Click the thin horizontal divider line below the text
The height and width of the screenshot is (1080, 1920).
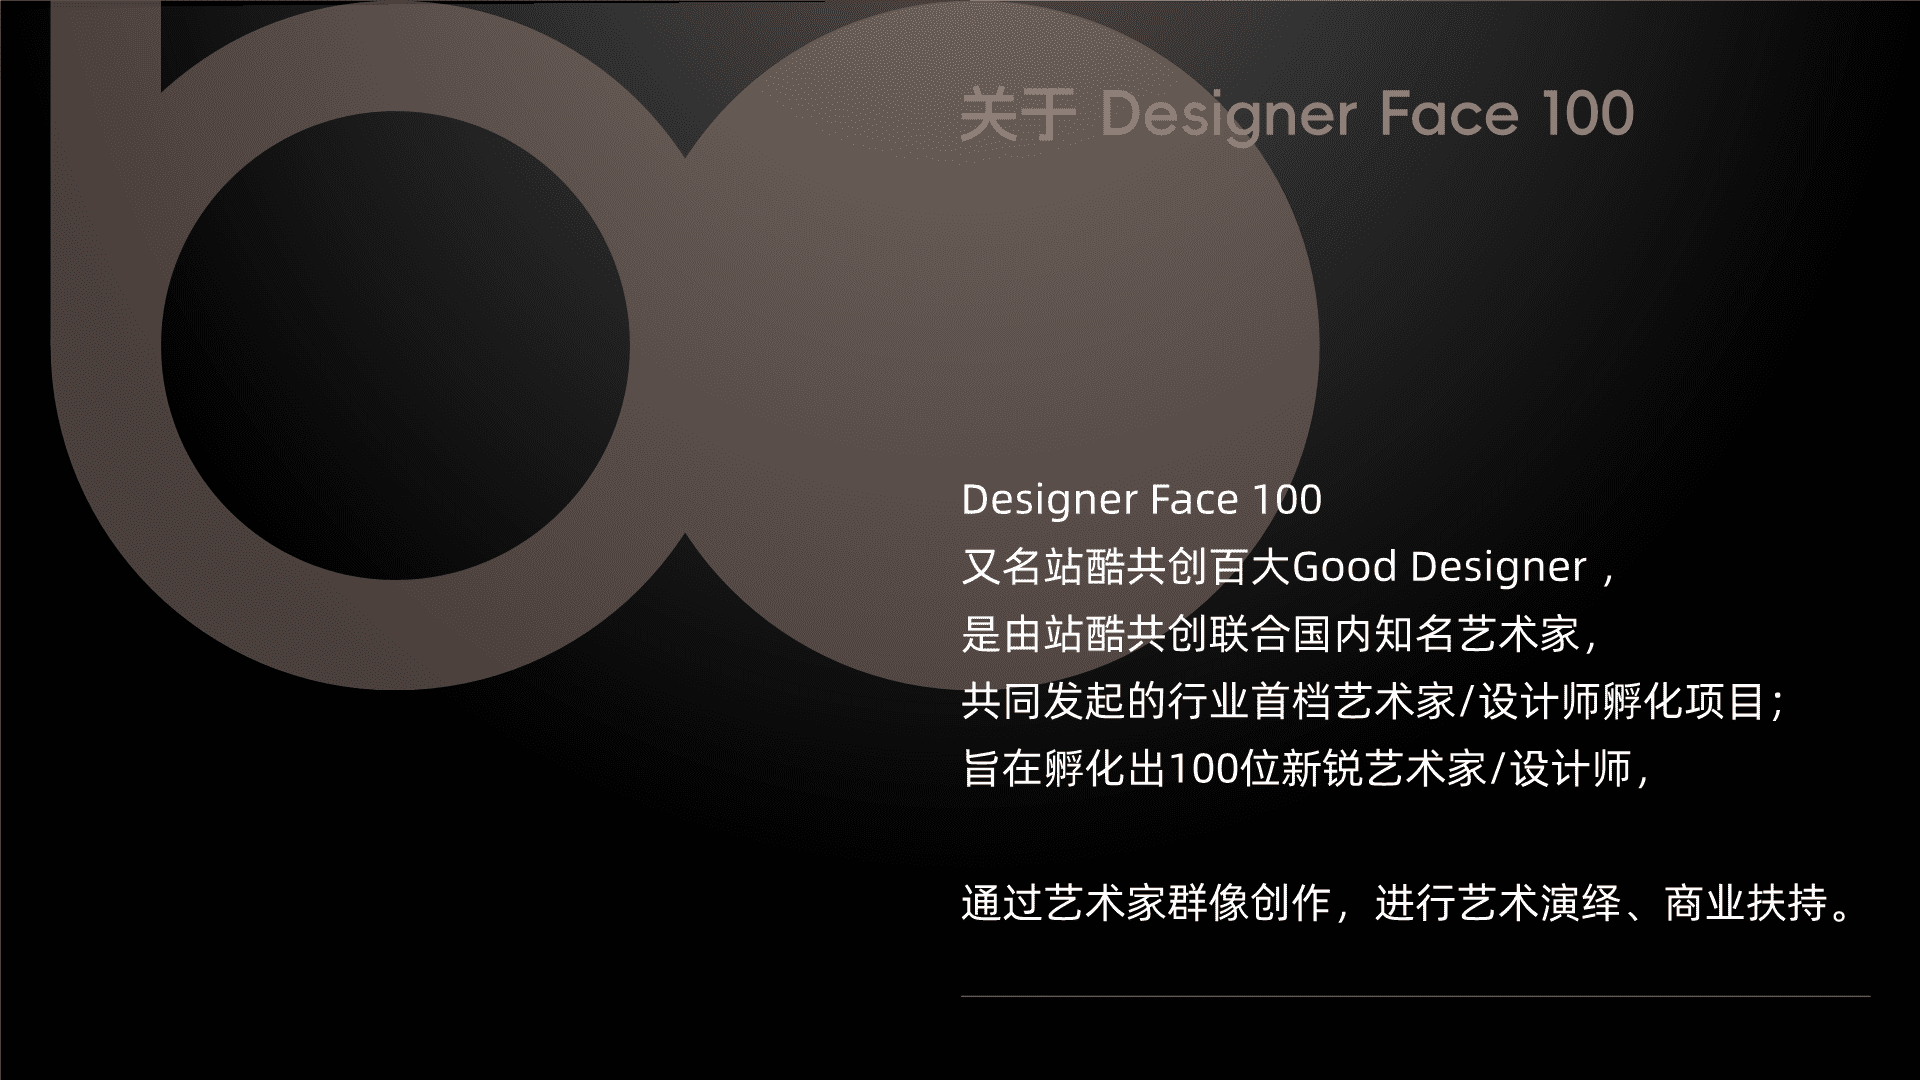(x=1415, y=996)
